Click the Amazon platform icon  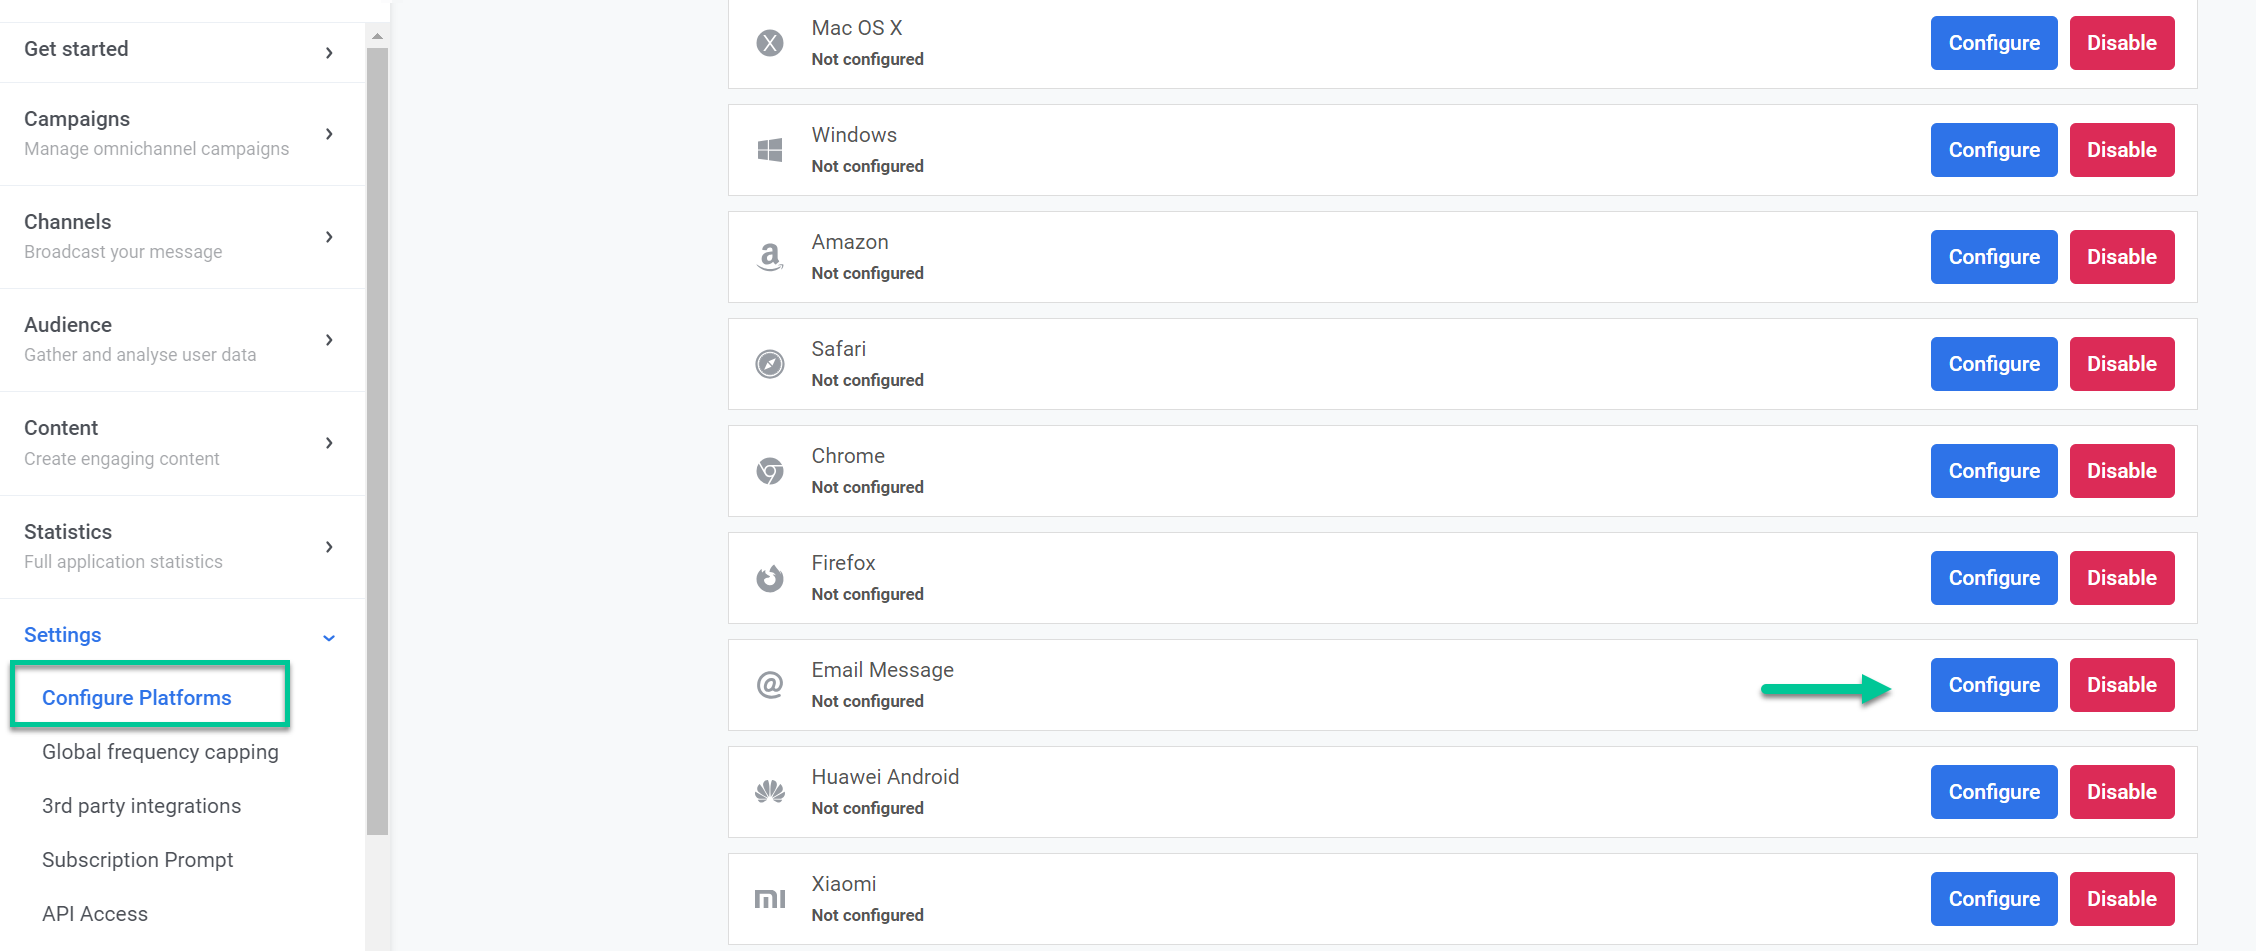769,257
